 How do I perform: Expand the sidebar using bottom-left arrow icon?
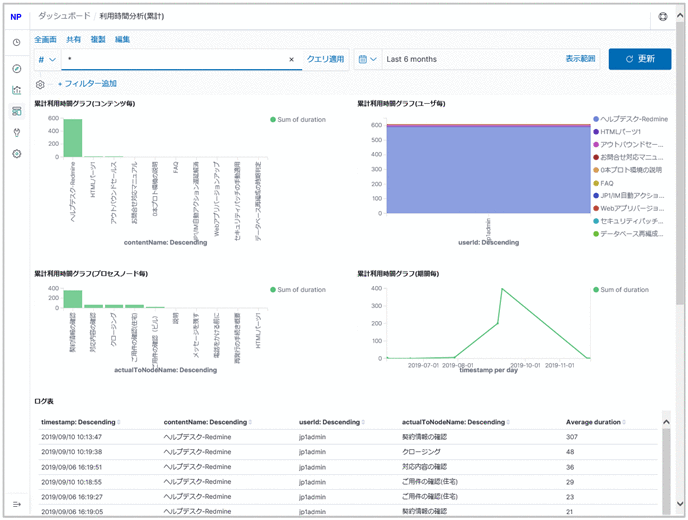click(16, 504)
